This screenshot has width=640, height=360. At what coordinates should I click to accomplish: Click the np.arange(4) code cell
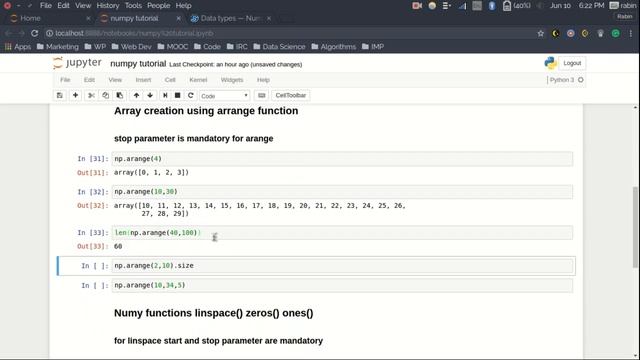click(x=342, y=159)
